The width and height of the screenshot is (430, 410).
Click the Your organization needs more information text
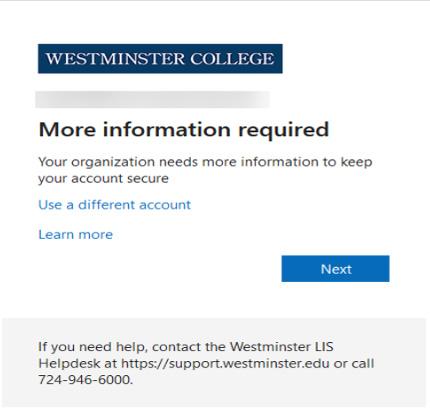(x=205, y=162)
